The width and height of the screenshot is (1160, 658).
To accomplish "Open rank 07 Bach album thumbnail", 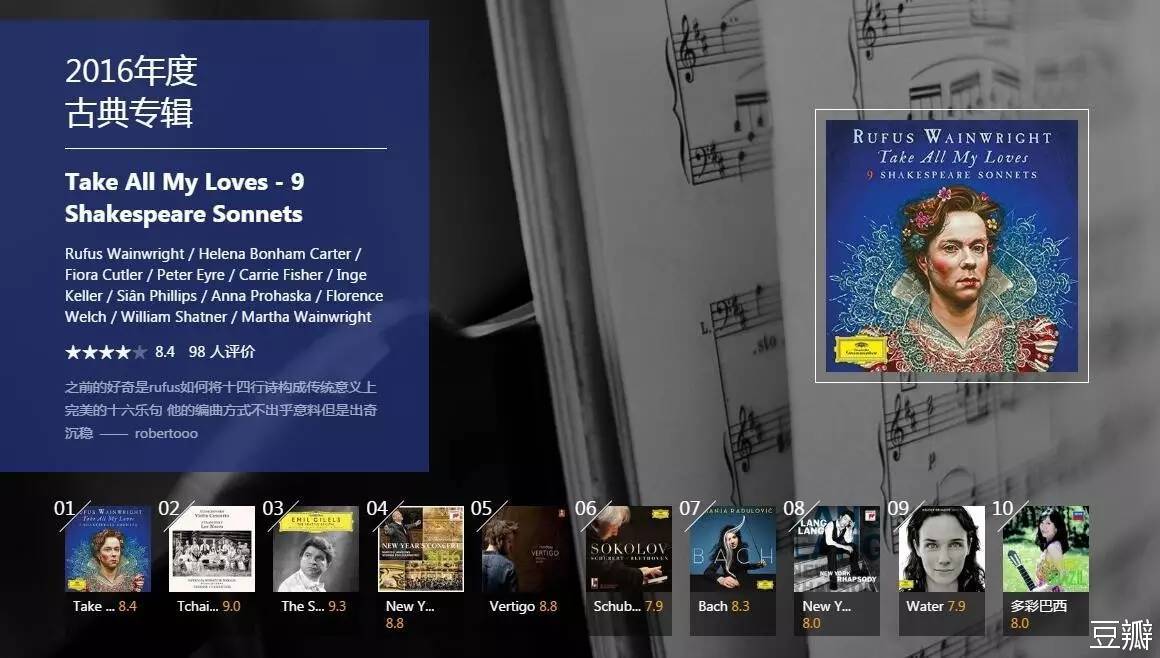I will click(x=733, y=549).
